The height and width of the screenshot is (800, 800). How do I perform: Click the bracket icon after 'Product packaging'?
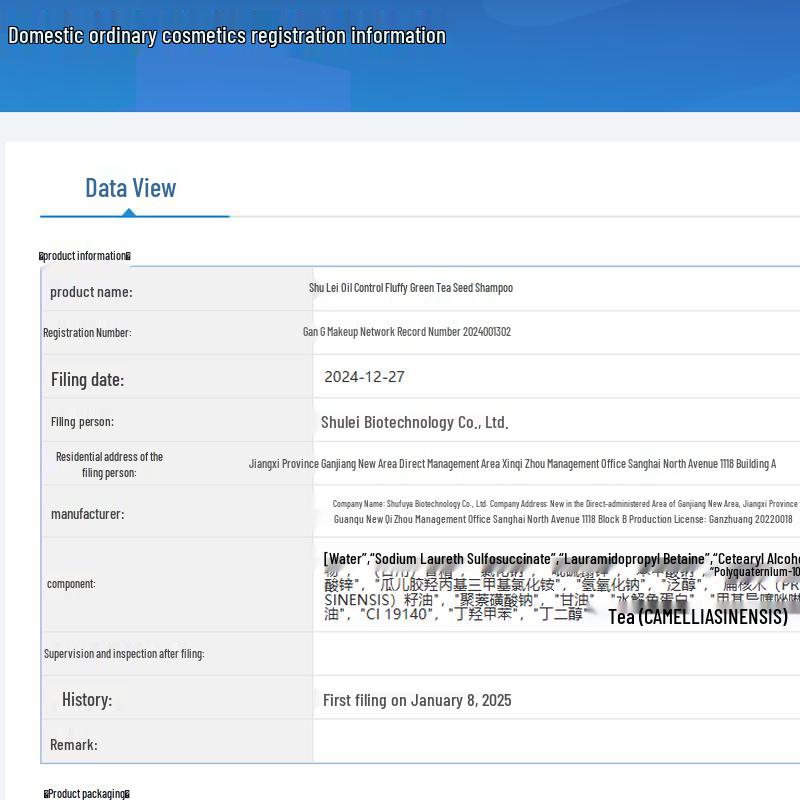point(127,794)
